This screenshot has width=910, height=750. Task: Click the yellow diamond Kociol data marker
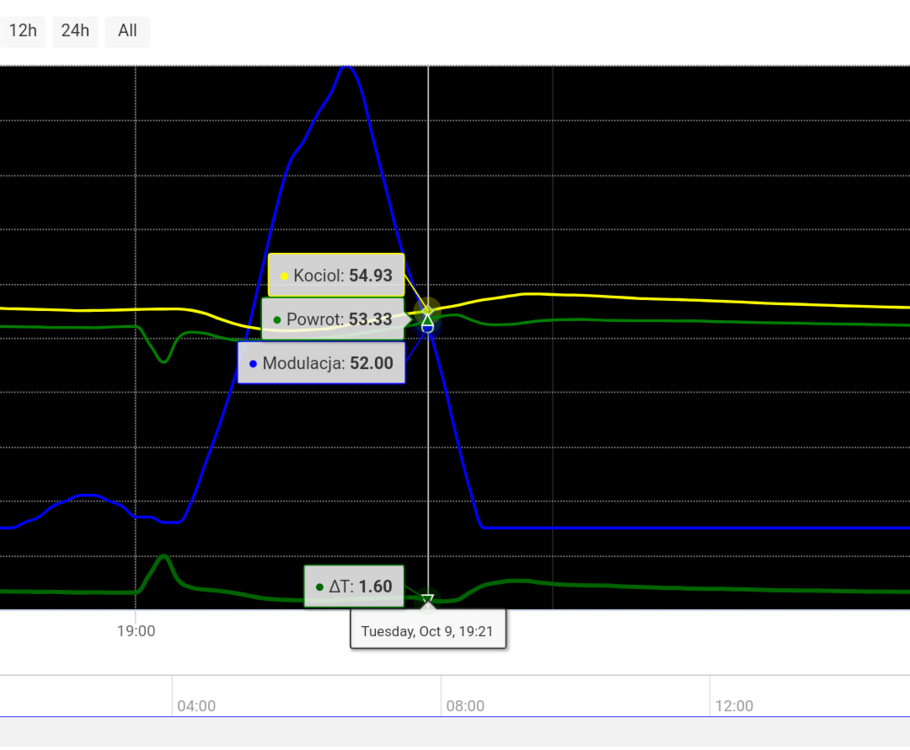pyautogui.click(x=428, y=309)
